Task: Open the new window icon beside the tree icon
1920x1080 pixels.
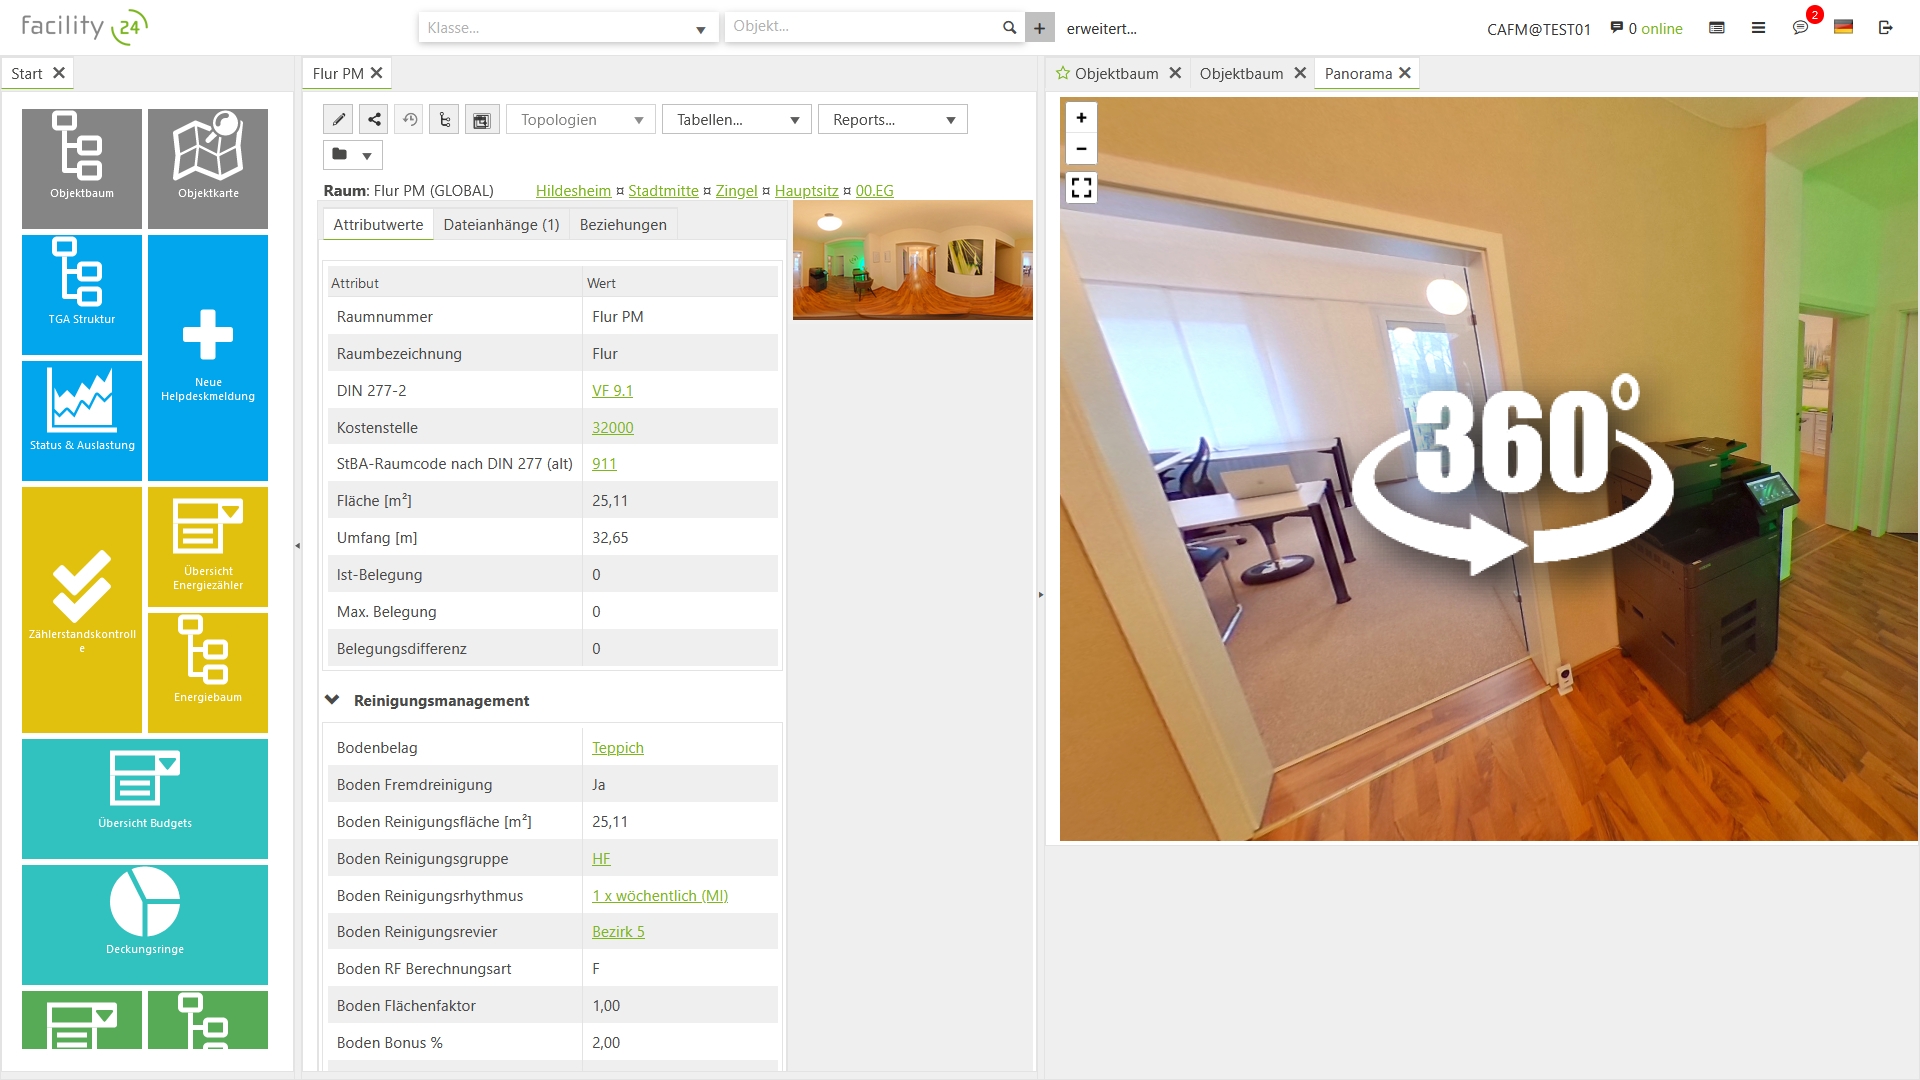Action: pyautogui.click(x=482, y=119)
